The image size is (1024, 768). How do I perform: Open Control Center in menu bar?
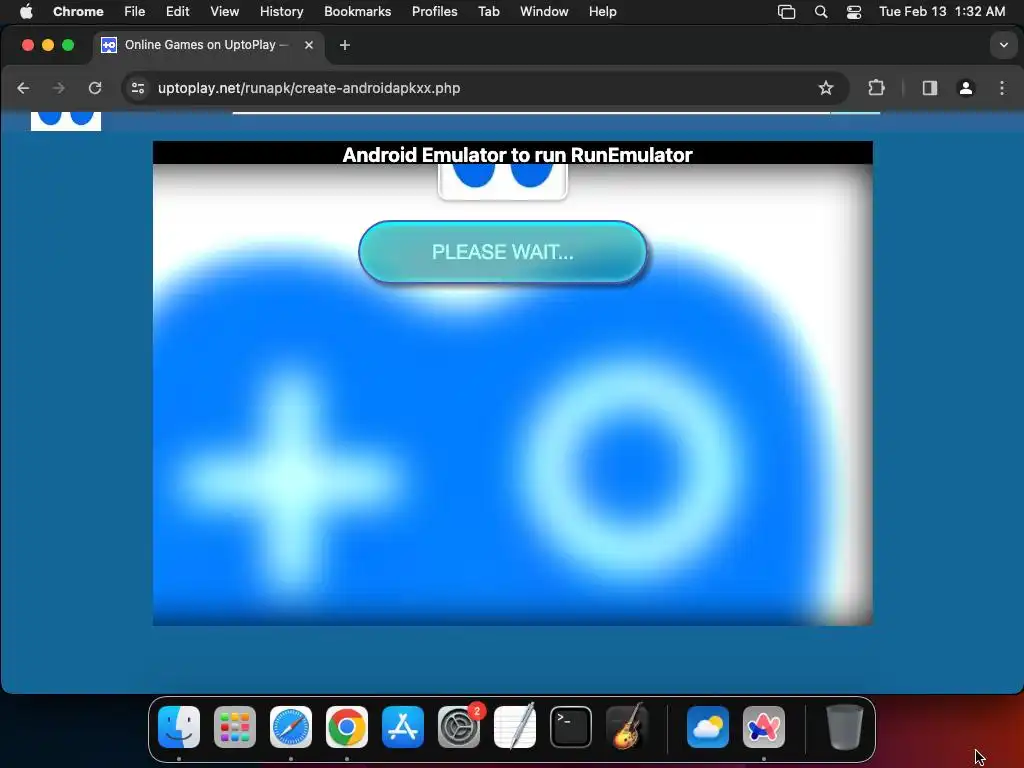(x=854, y=12)
